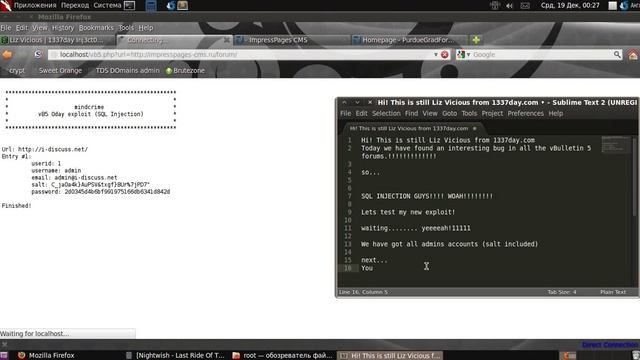Open the Sweet Orange bookmark
Image resolution: width=640 pixels, height=360 pixels.
pos(60,71)
